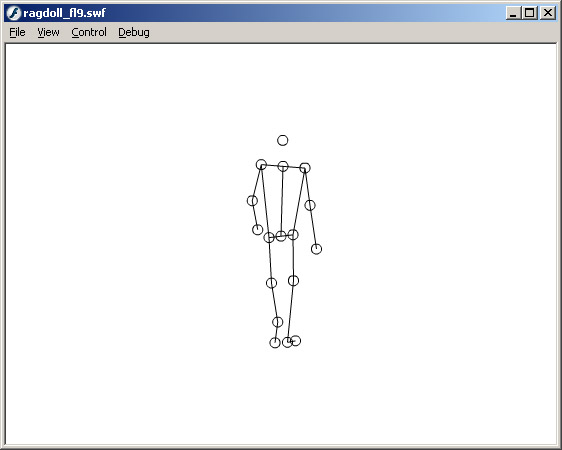Open the View menu
Screen dimensions: 562x450
48,32
